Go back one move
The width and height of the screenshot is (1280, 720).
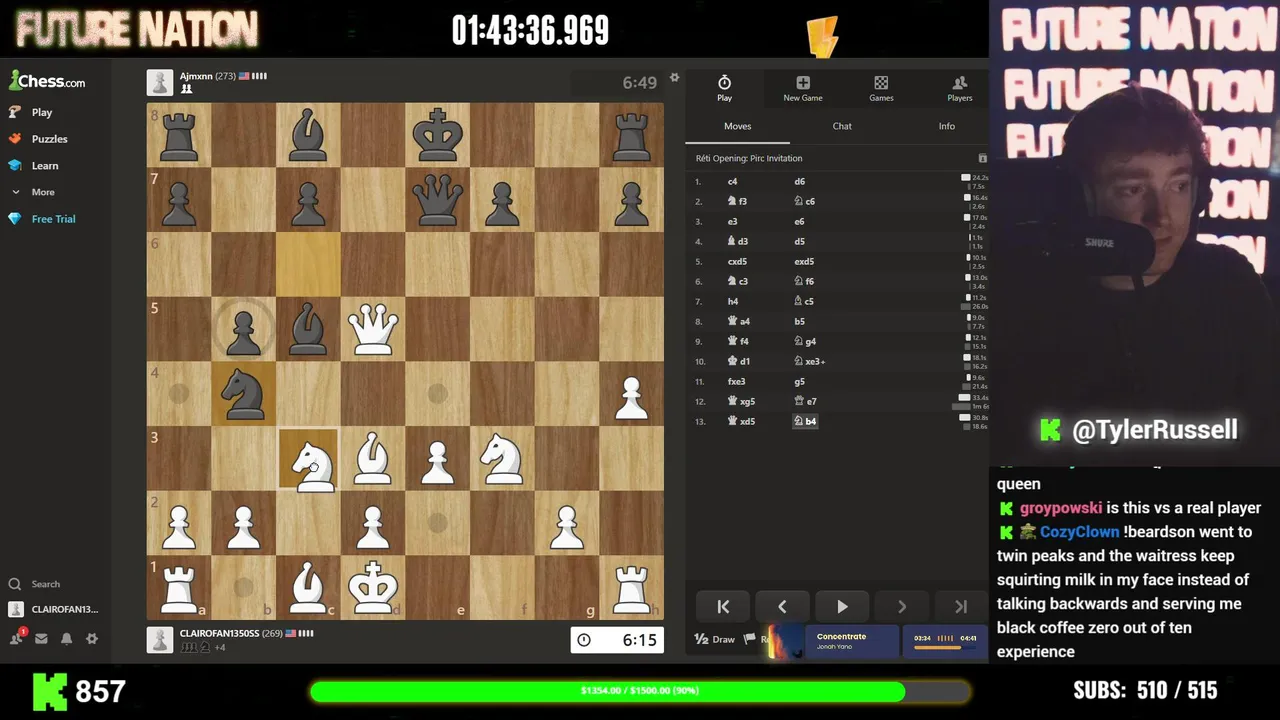point(782,607)
